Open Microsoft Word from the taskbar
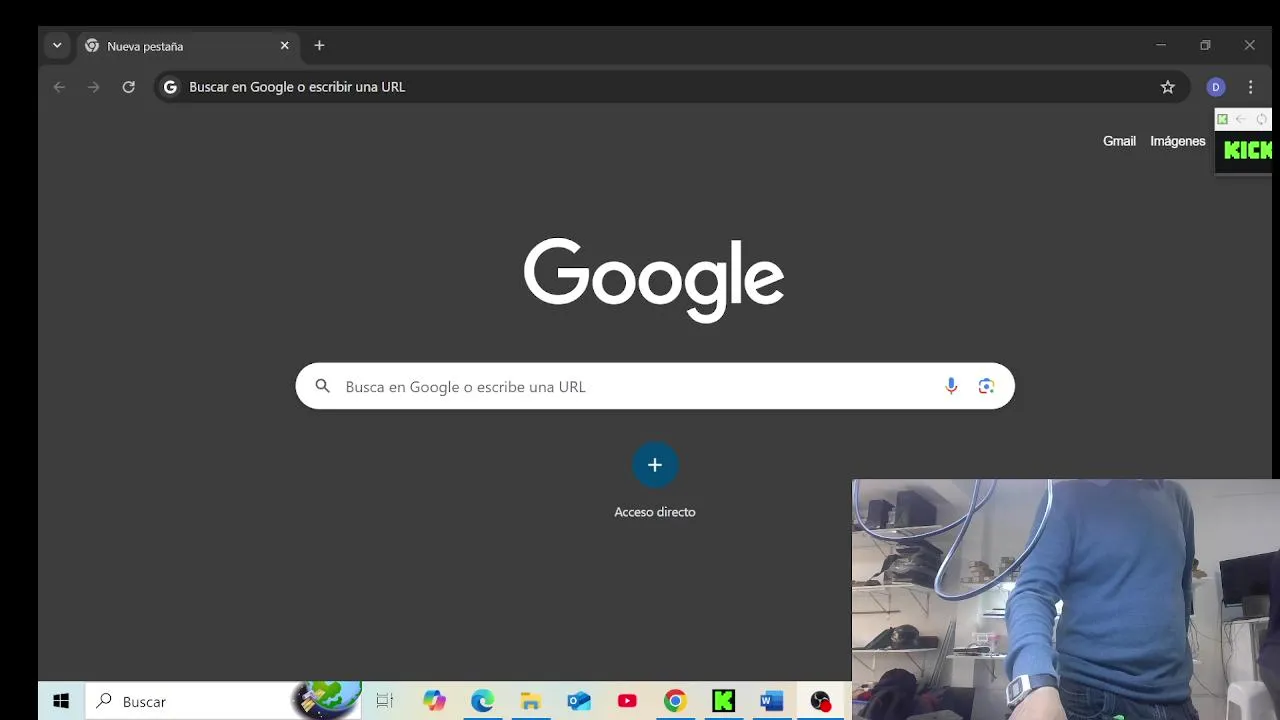1280x720 pixels. tap(771, 701)
